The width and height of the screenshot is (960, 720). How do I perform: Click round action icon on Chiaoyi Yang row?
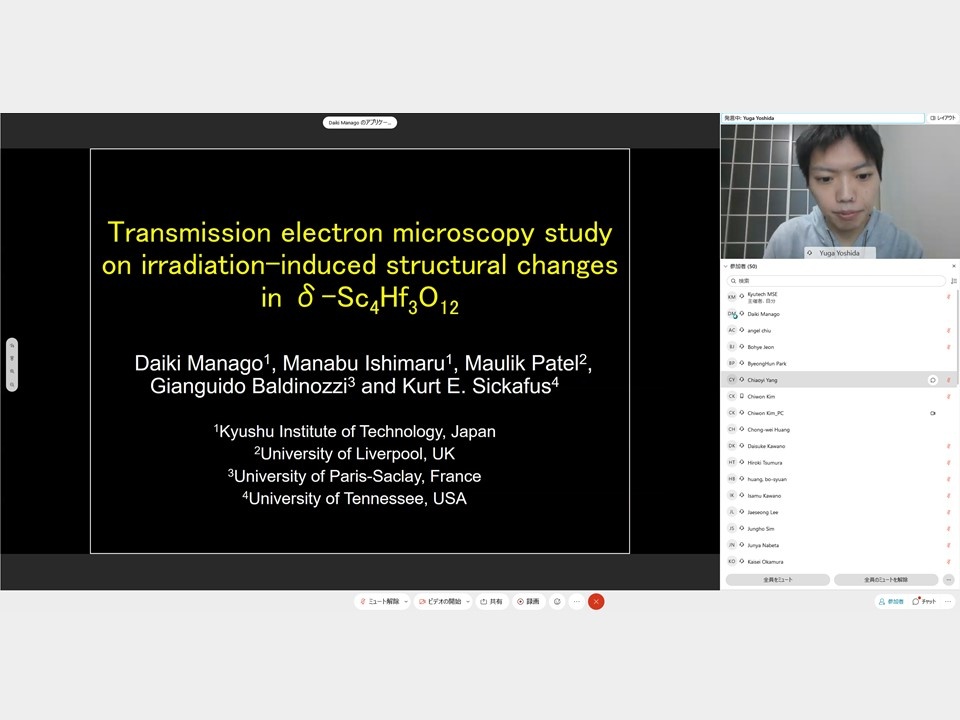[x=932, y=380]
